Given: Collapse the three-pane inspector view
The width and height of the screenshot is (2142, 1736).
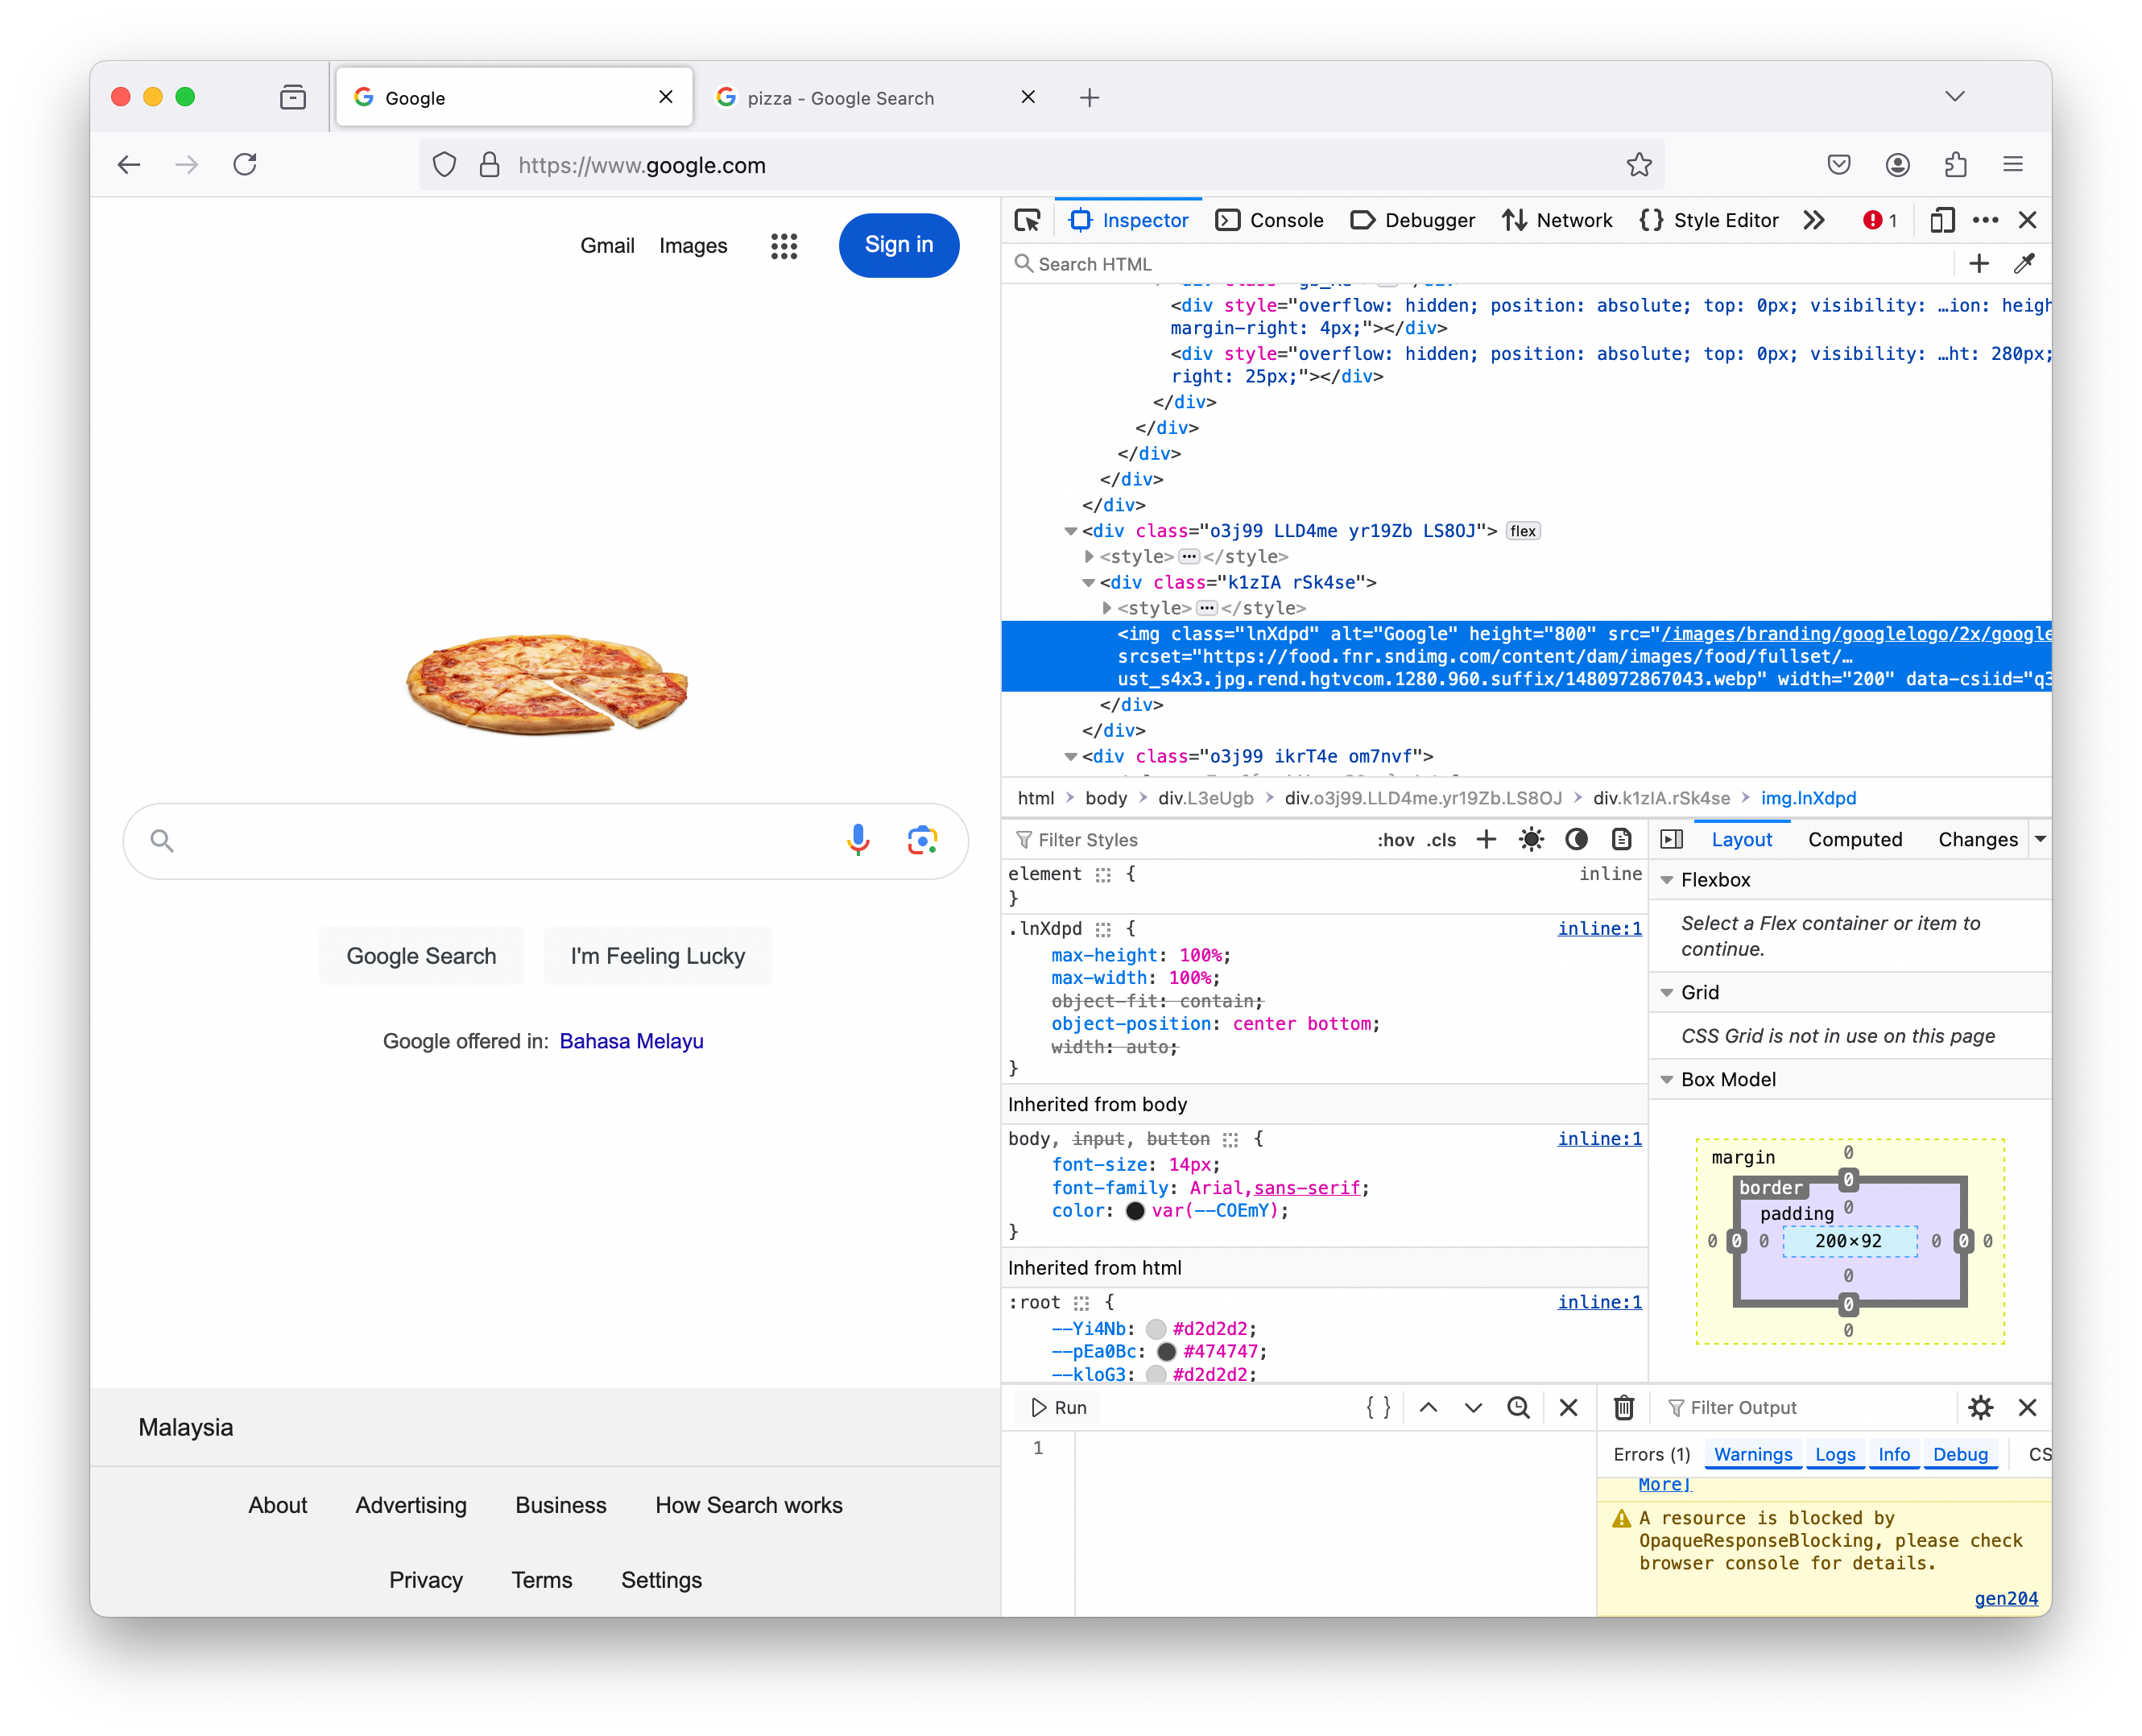Looking at the screenshot, I should (1671, 840).
